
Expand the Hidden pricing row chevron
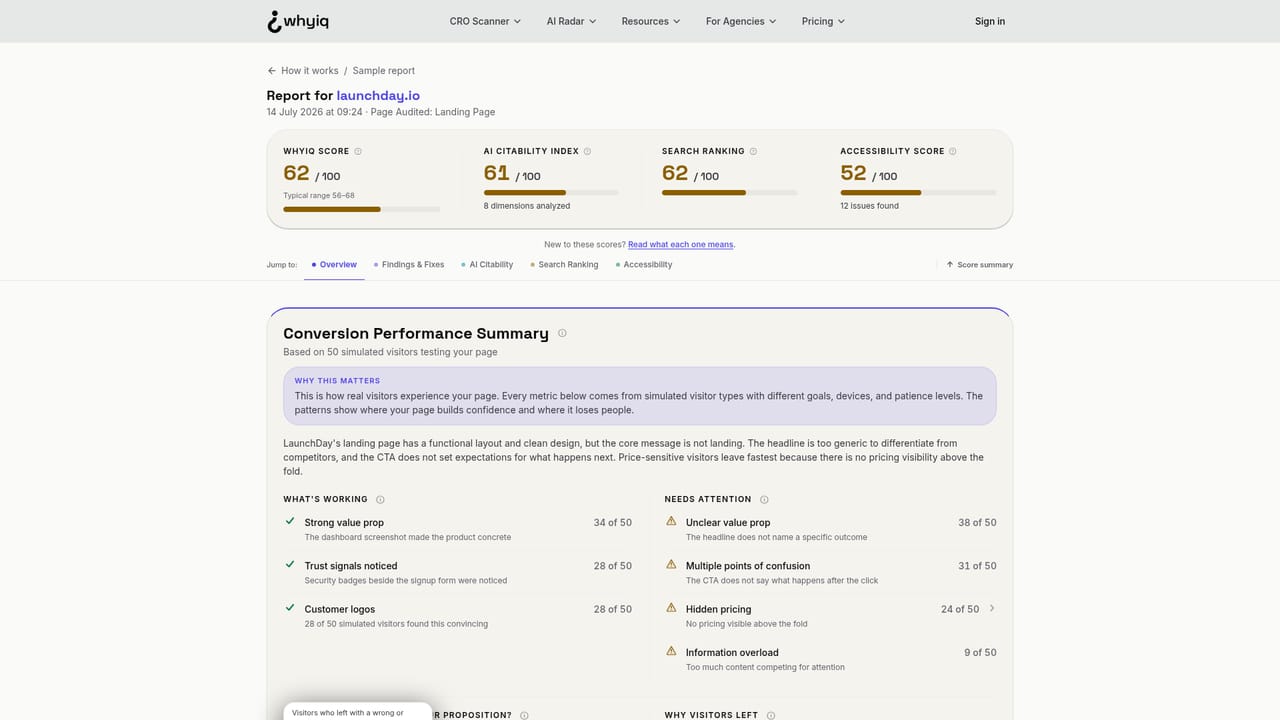(x=992, y=608)
